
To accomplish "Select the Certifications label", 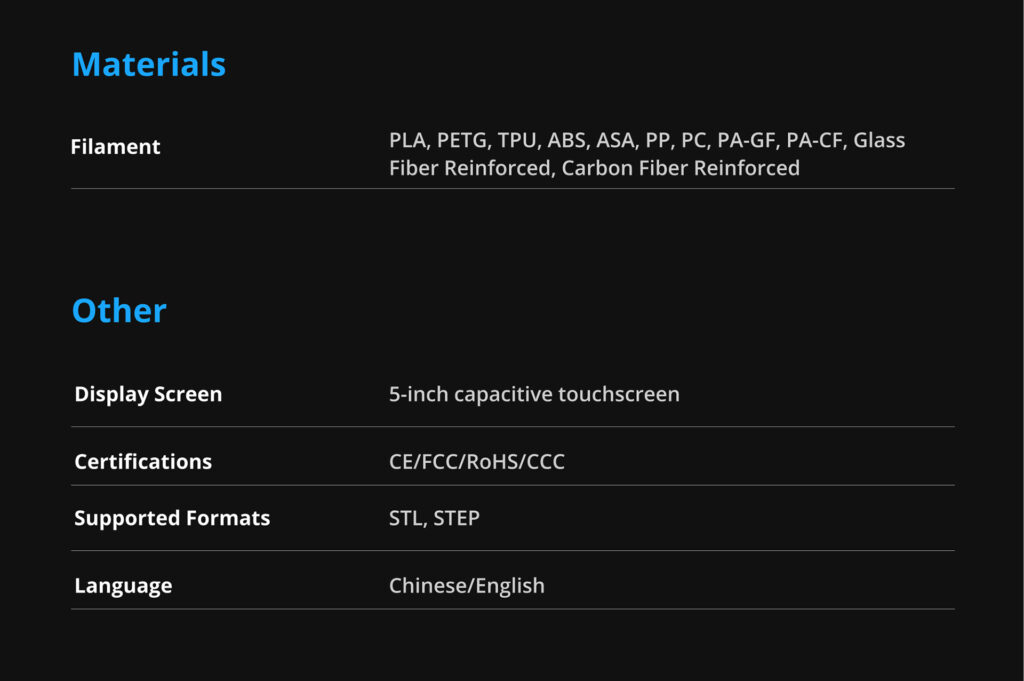I will (x=143, y=462).
